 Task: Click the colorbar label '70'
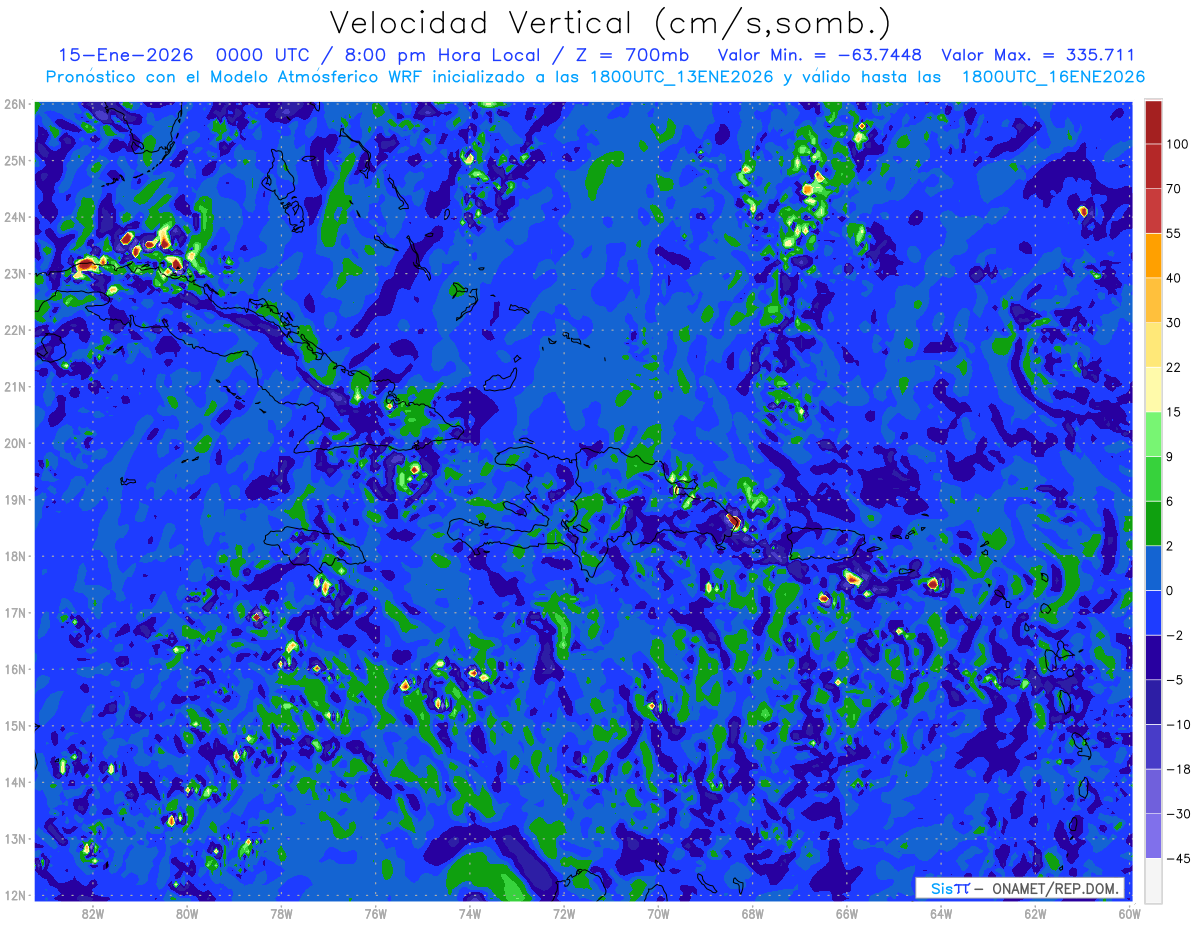[x=1174, y=189]
